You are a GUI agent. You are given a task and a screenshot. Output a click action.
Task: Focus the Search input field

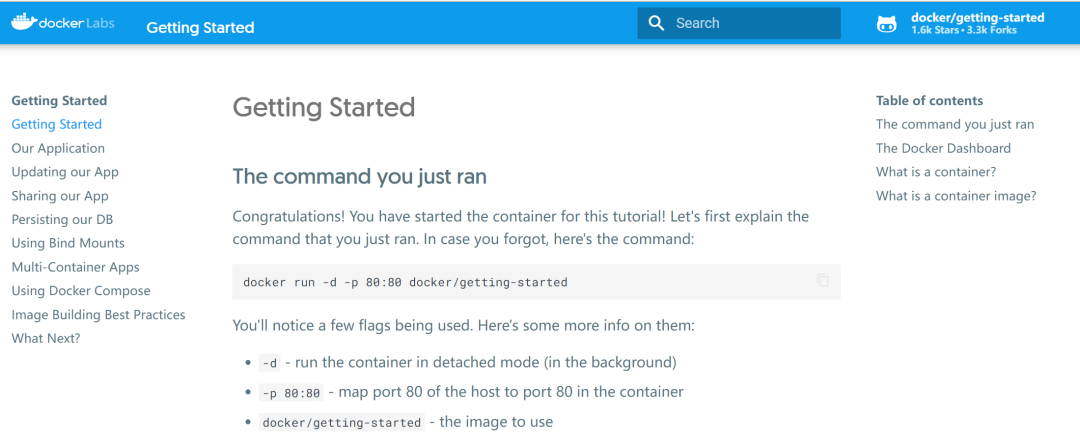coord(738,23)
